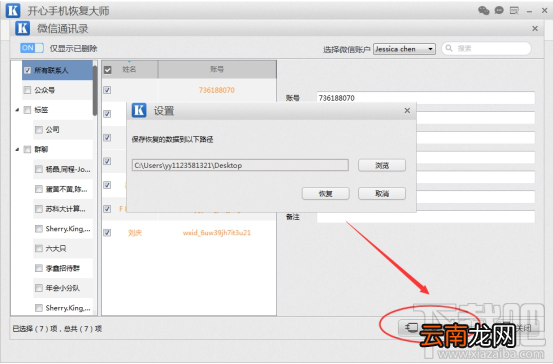553x364 pixels.
Task: Open the chat bubble icon in title bar
Action: point(499,10)
